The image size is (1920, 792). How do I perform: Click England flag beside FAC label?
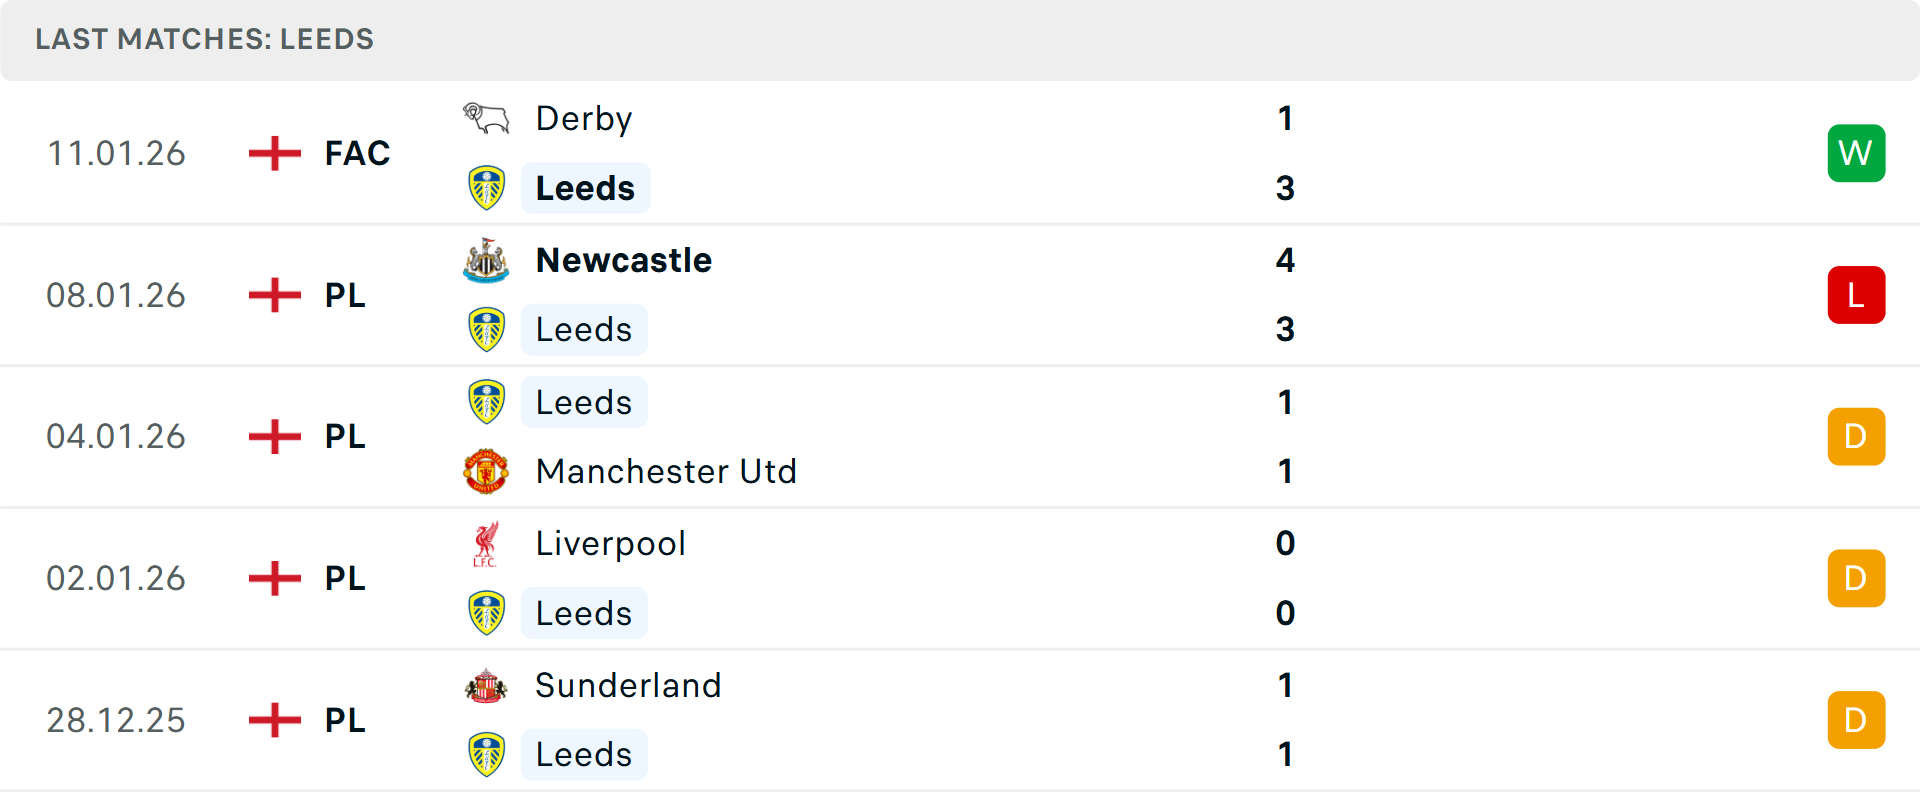275,153
